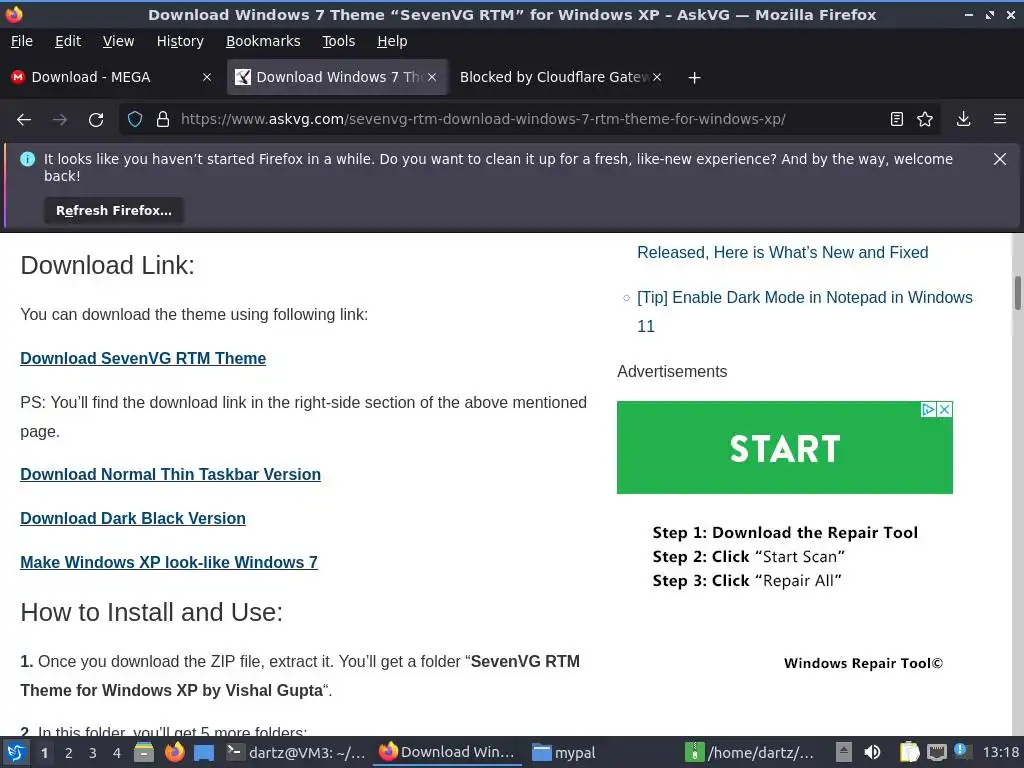The height and width of the screenshot is (768, 1024).
Task: Switch to workspace 2
Action: coord(69,753)
